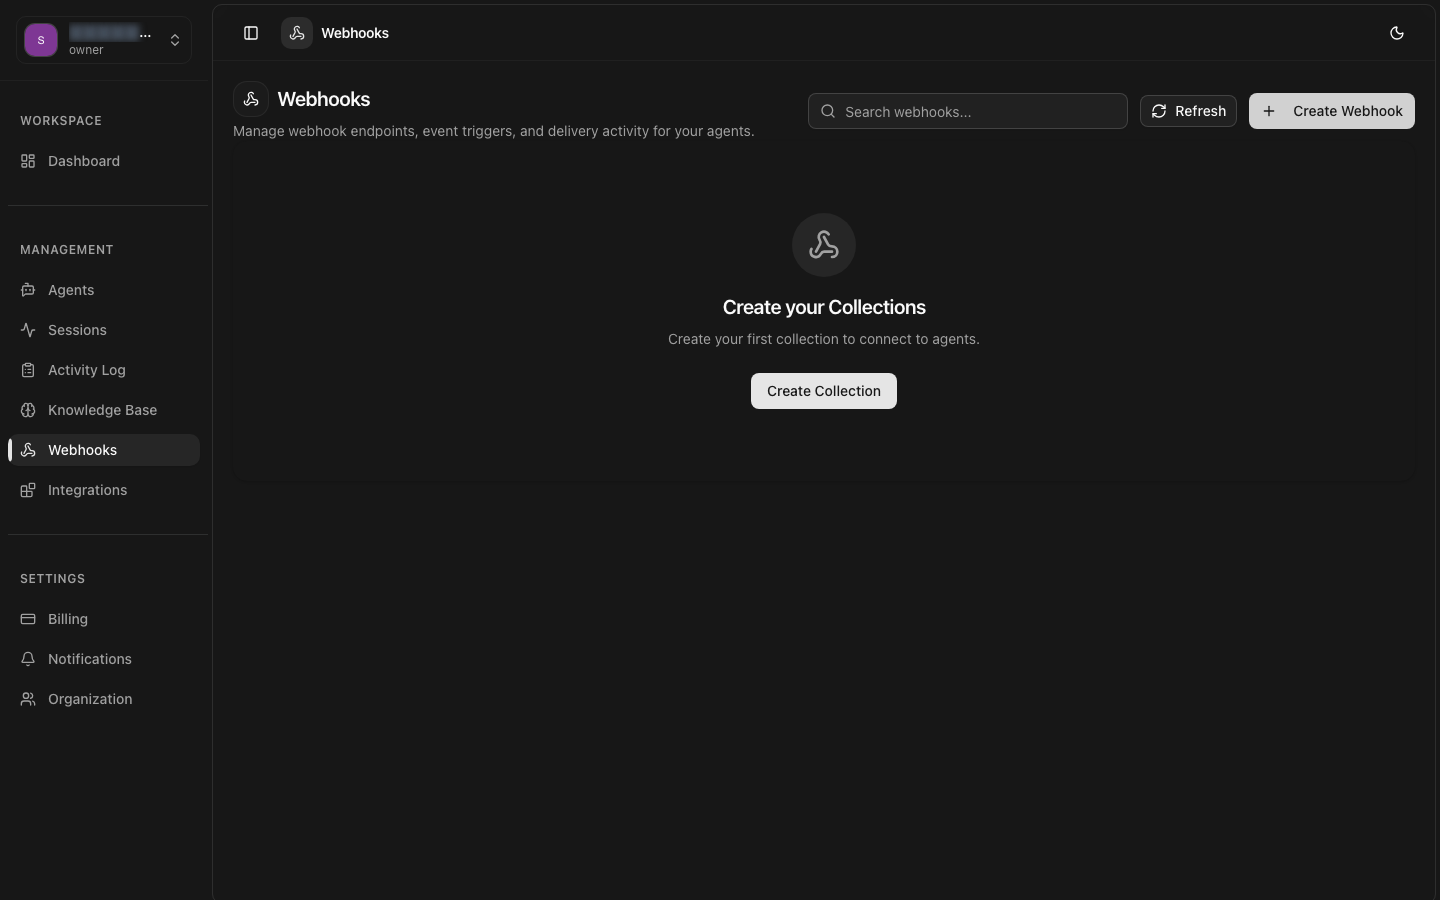The image size is (1440, 900).
Task: Click the Create Collection button
Action: (x=824, y=391)
